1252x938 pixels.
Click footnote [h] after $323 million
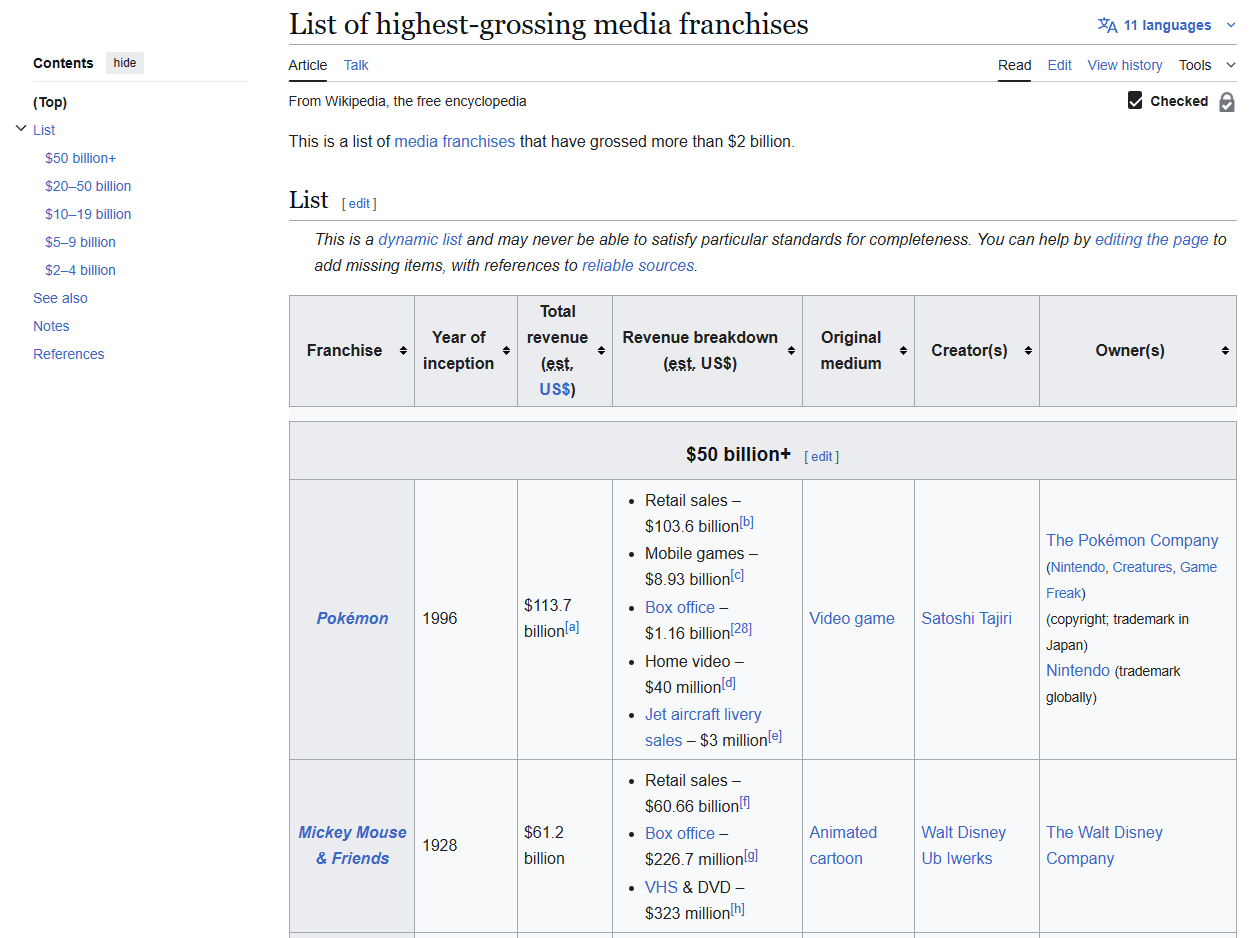(737, 909)
